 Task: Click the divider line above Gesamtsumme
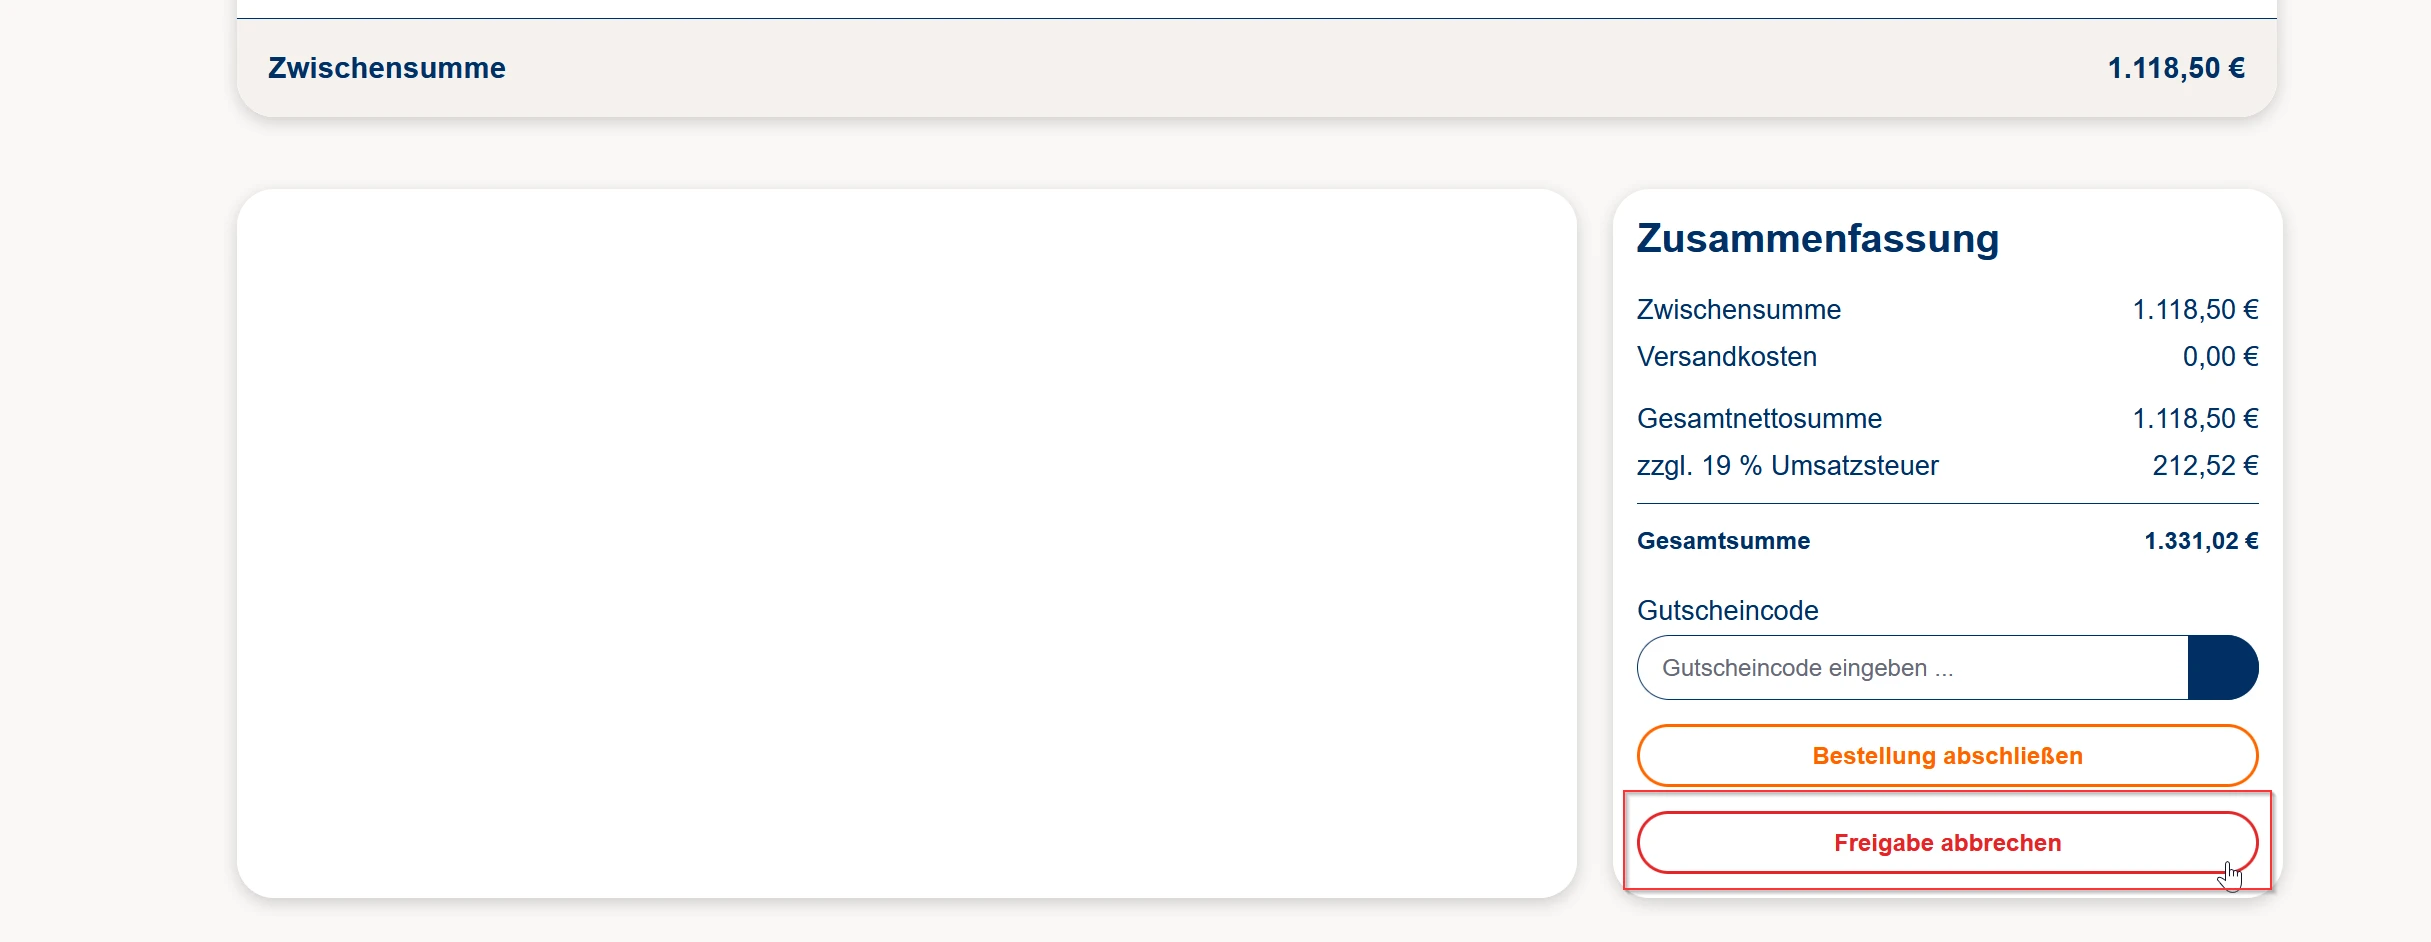1946,504
